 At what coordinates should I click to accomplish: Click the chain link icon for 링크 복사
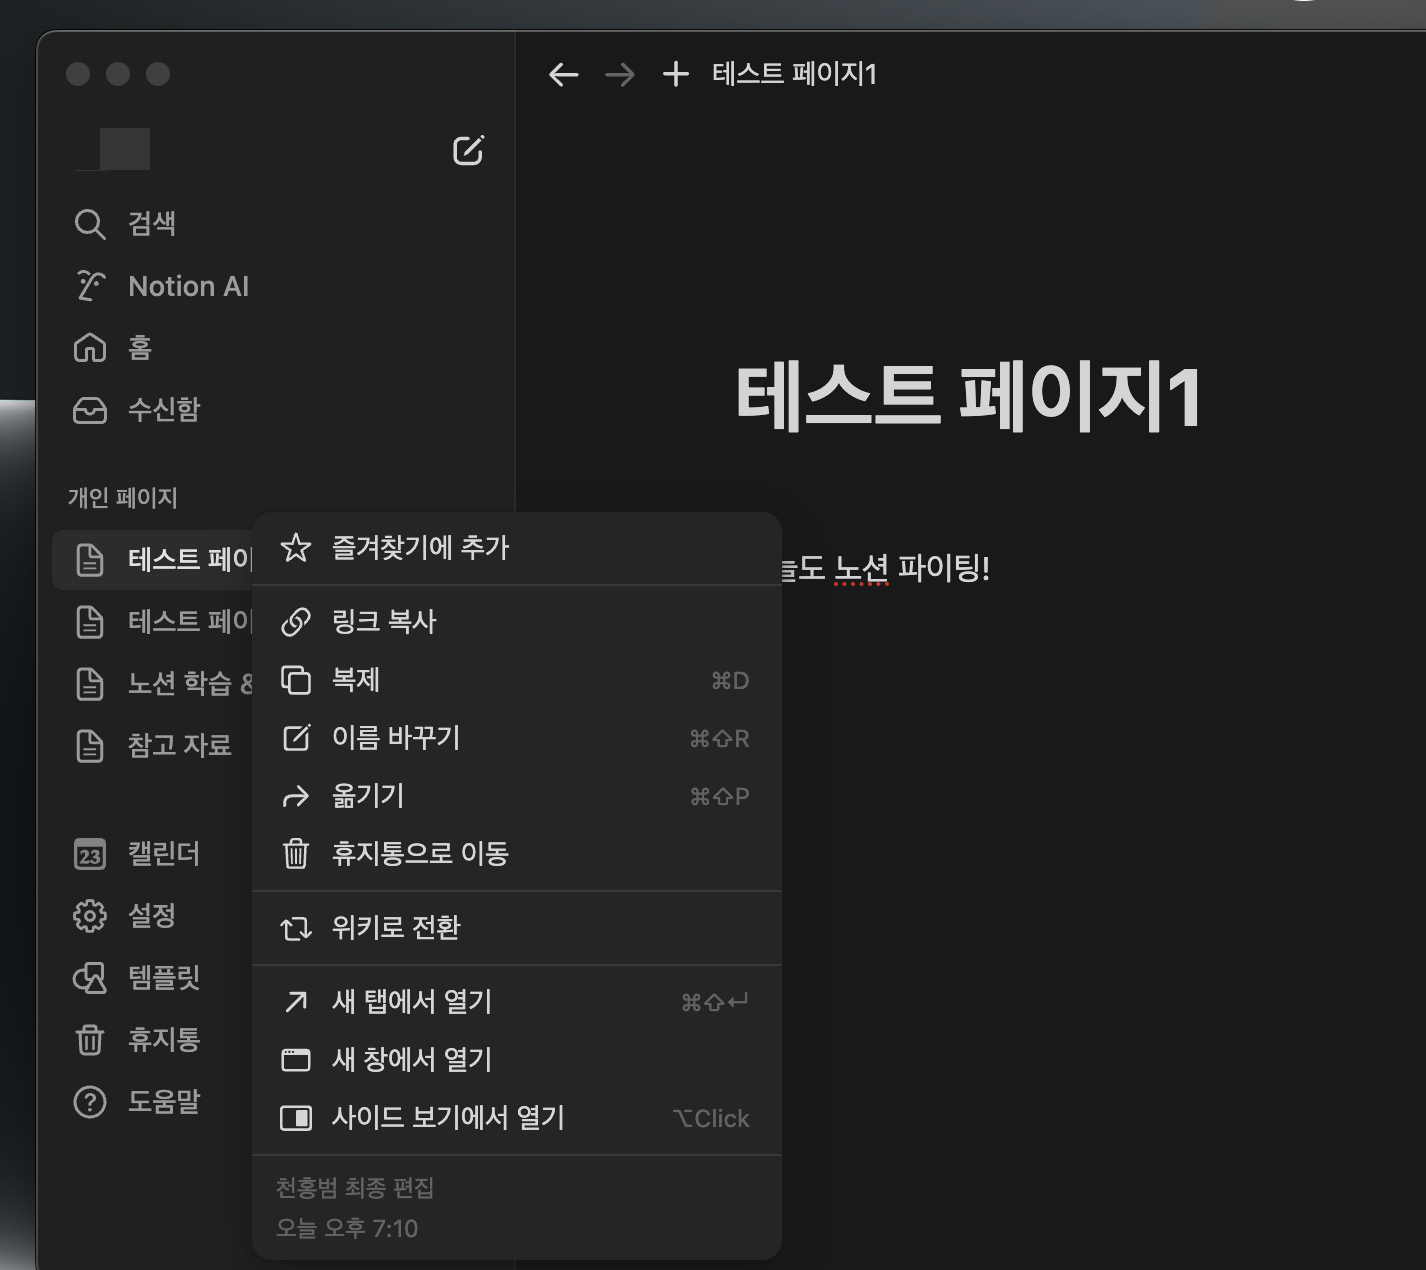coord(296,622)
